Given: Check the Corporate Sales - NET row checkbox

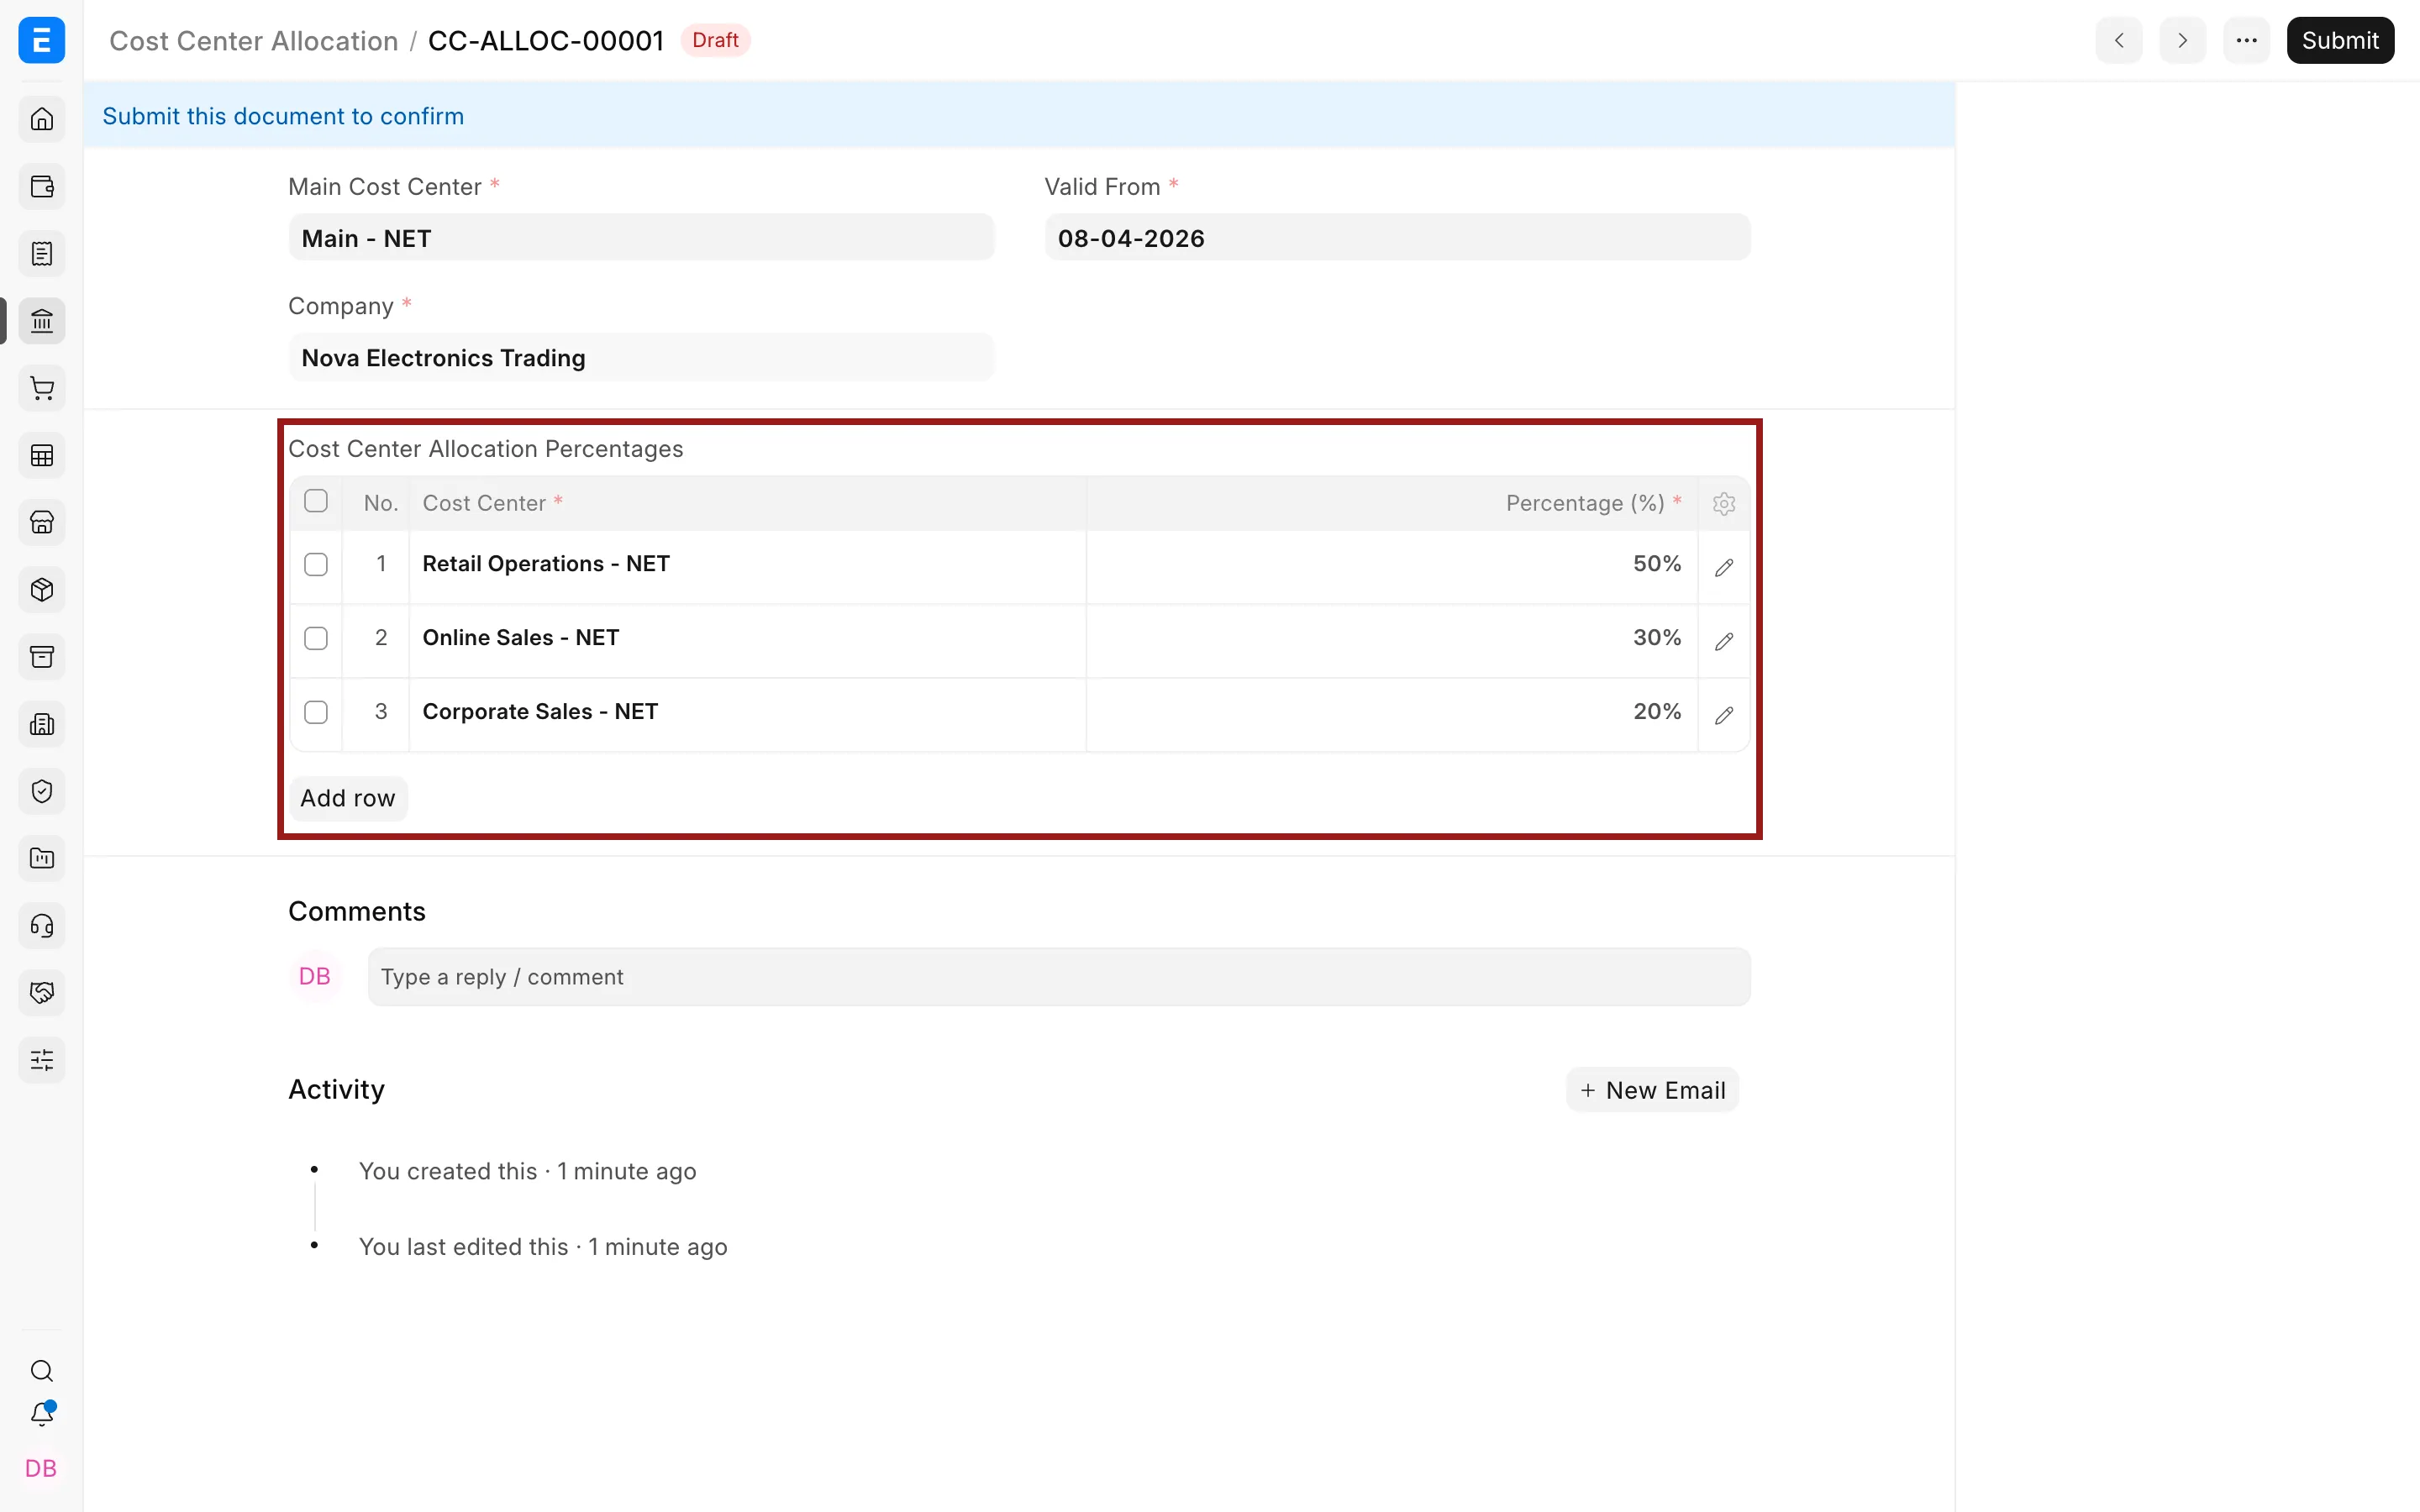Looking at the screenshot, I should coord(316,712).
